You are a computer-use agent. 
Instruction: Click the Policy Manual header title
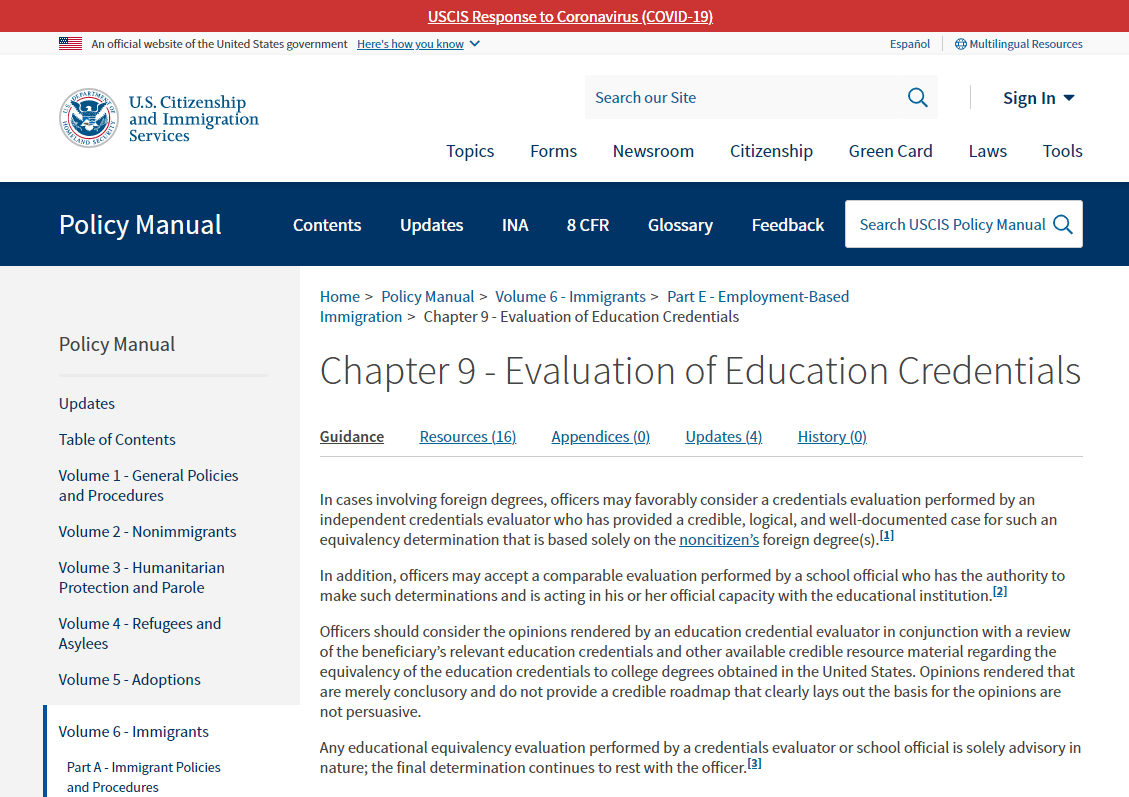pyautogui.click(x=140, y=225)
